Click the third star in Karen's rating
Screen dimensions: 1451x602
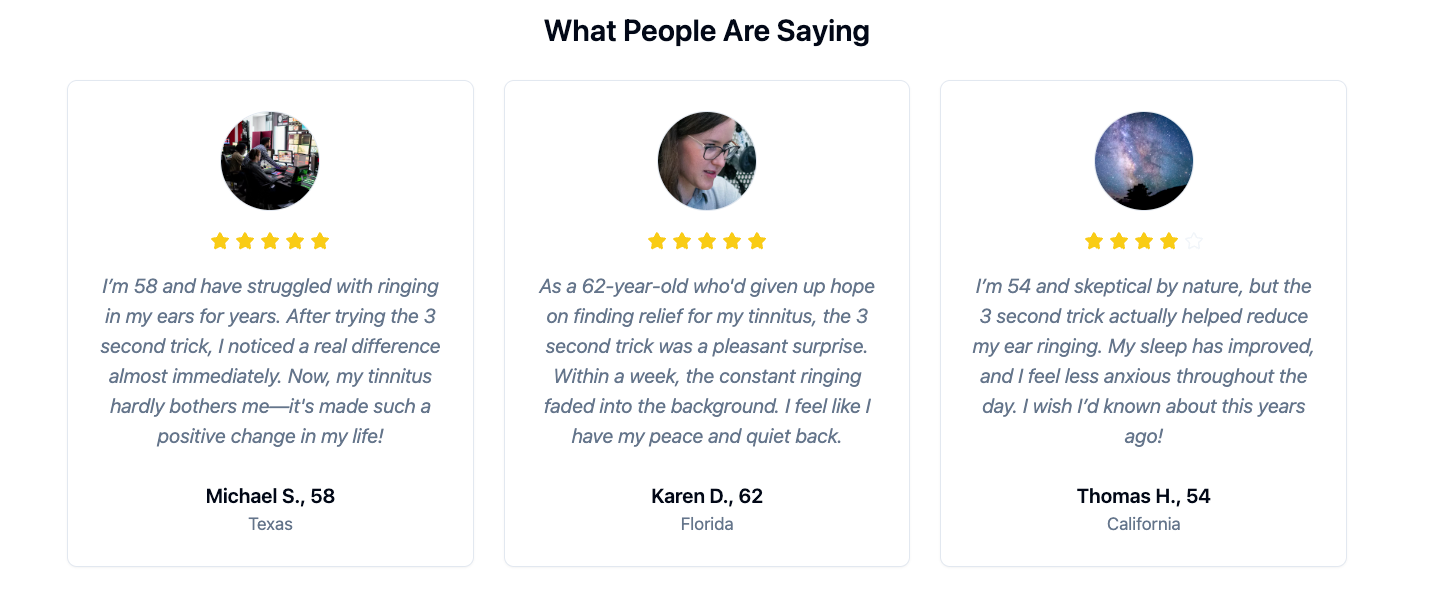pos(707,241)
